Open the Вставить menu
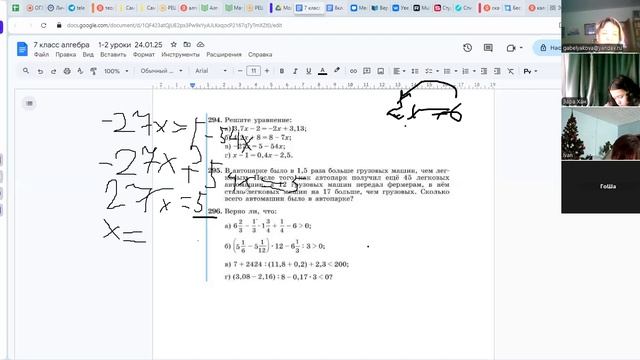Viewport: 640px width, 360px height. click(113, 54)
